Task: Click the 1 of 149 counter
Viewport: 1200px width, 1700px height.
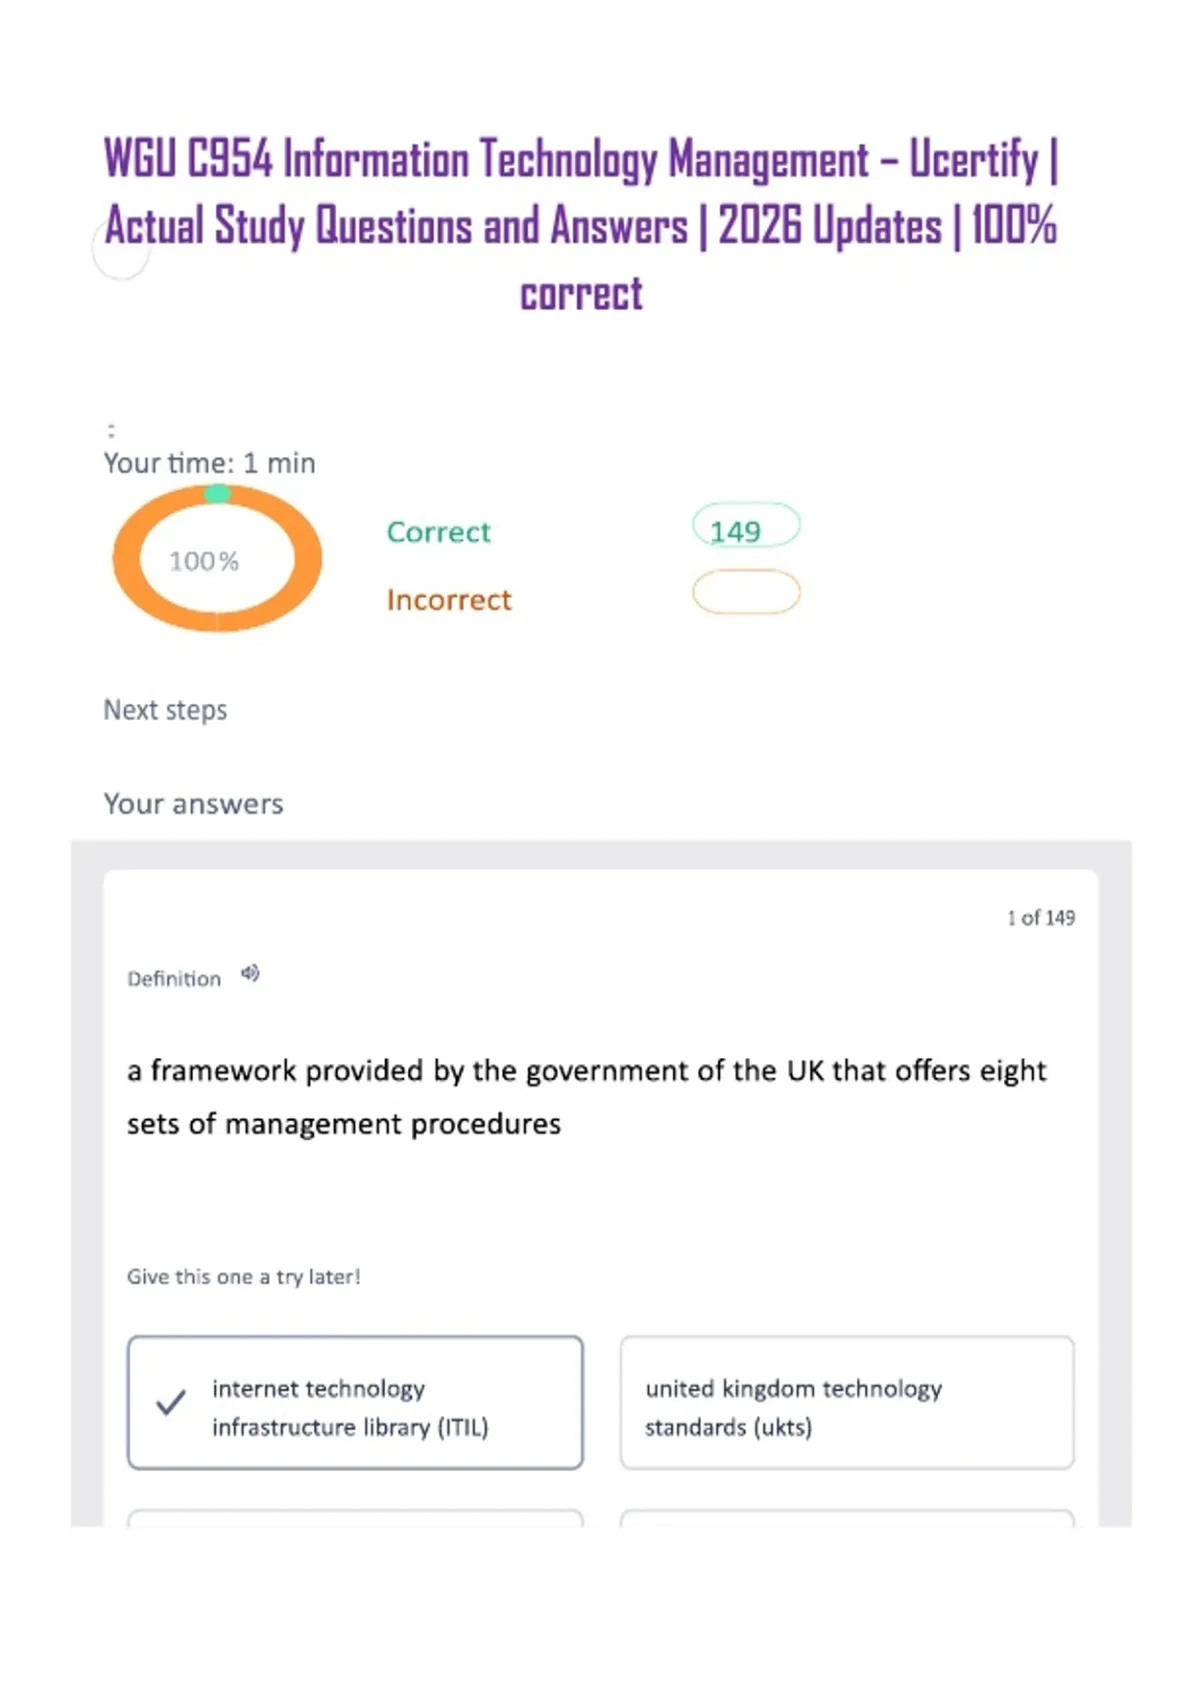Action: [1041, 917]
